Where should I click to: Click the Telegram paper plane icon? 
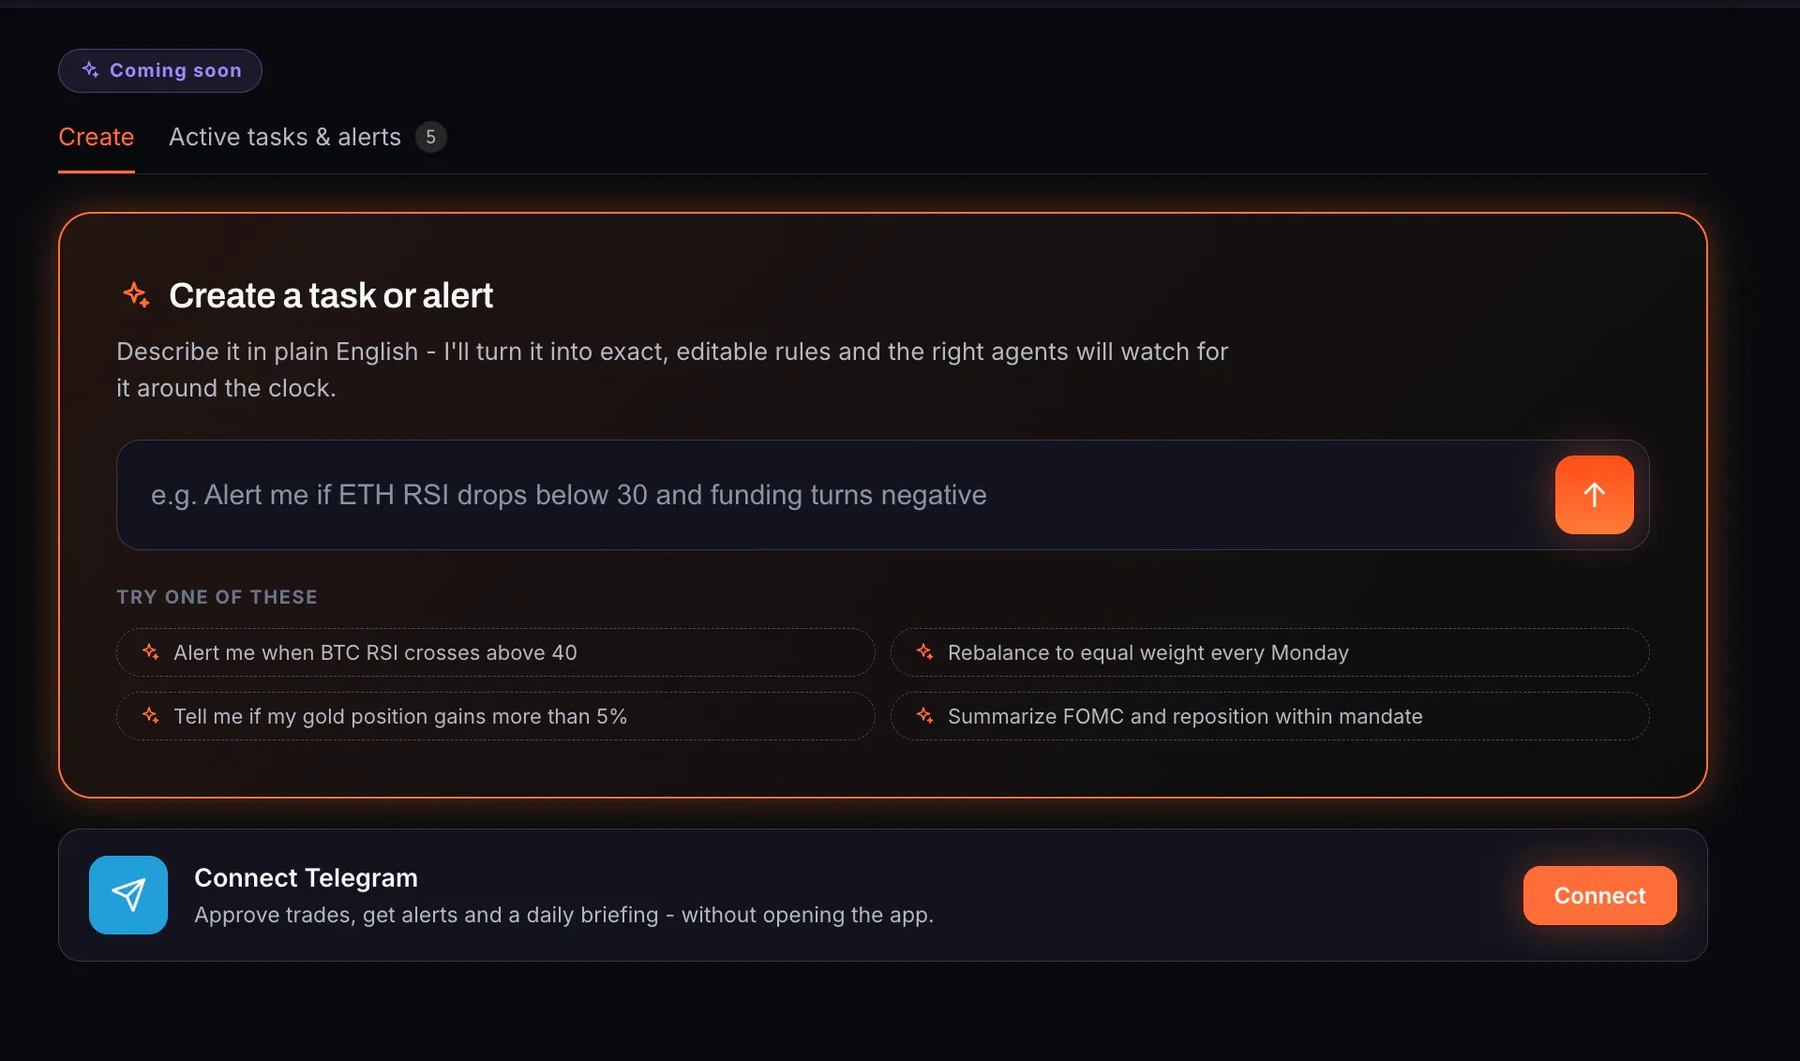(x=128, y=895)
